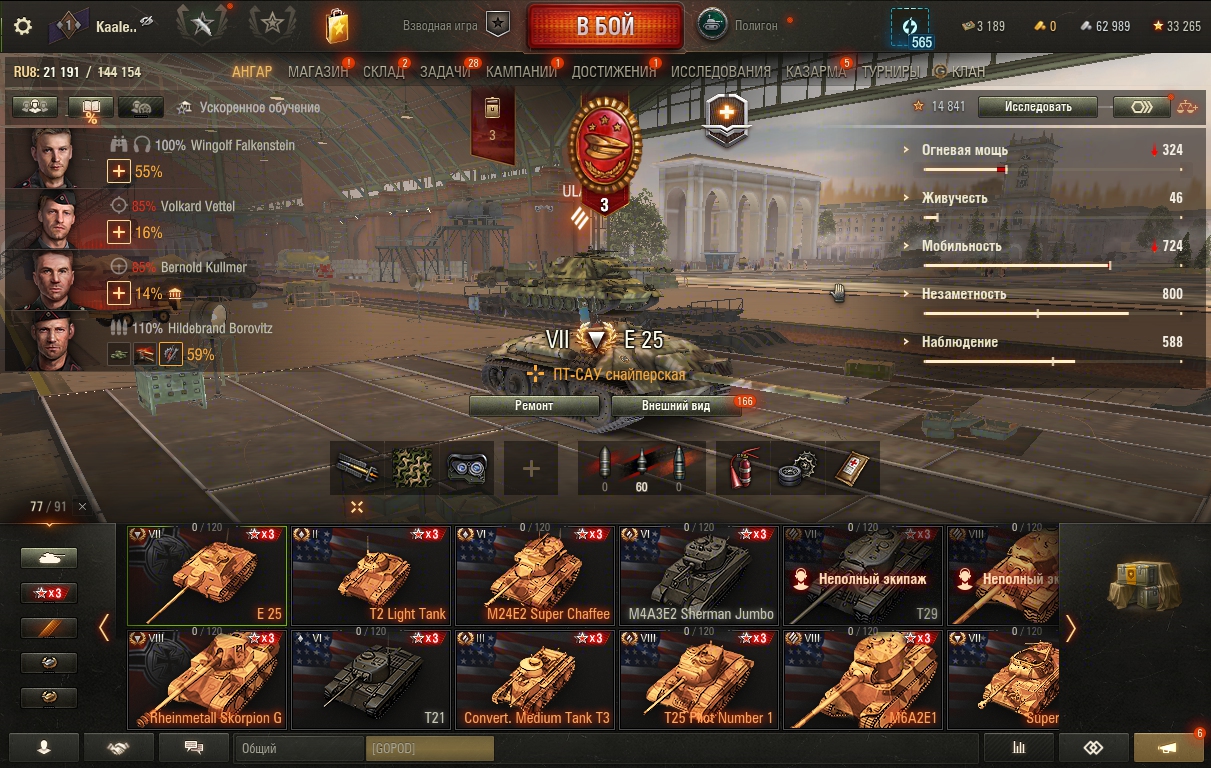
Task: Toggle the x3 bonus carousel filter
Action: 48,593
